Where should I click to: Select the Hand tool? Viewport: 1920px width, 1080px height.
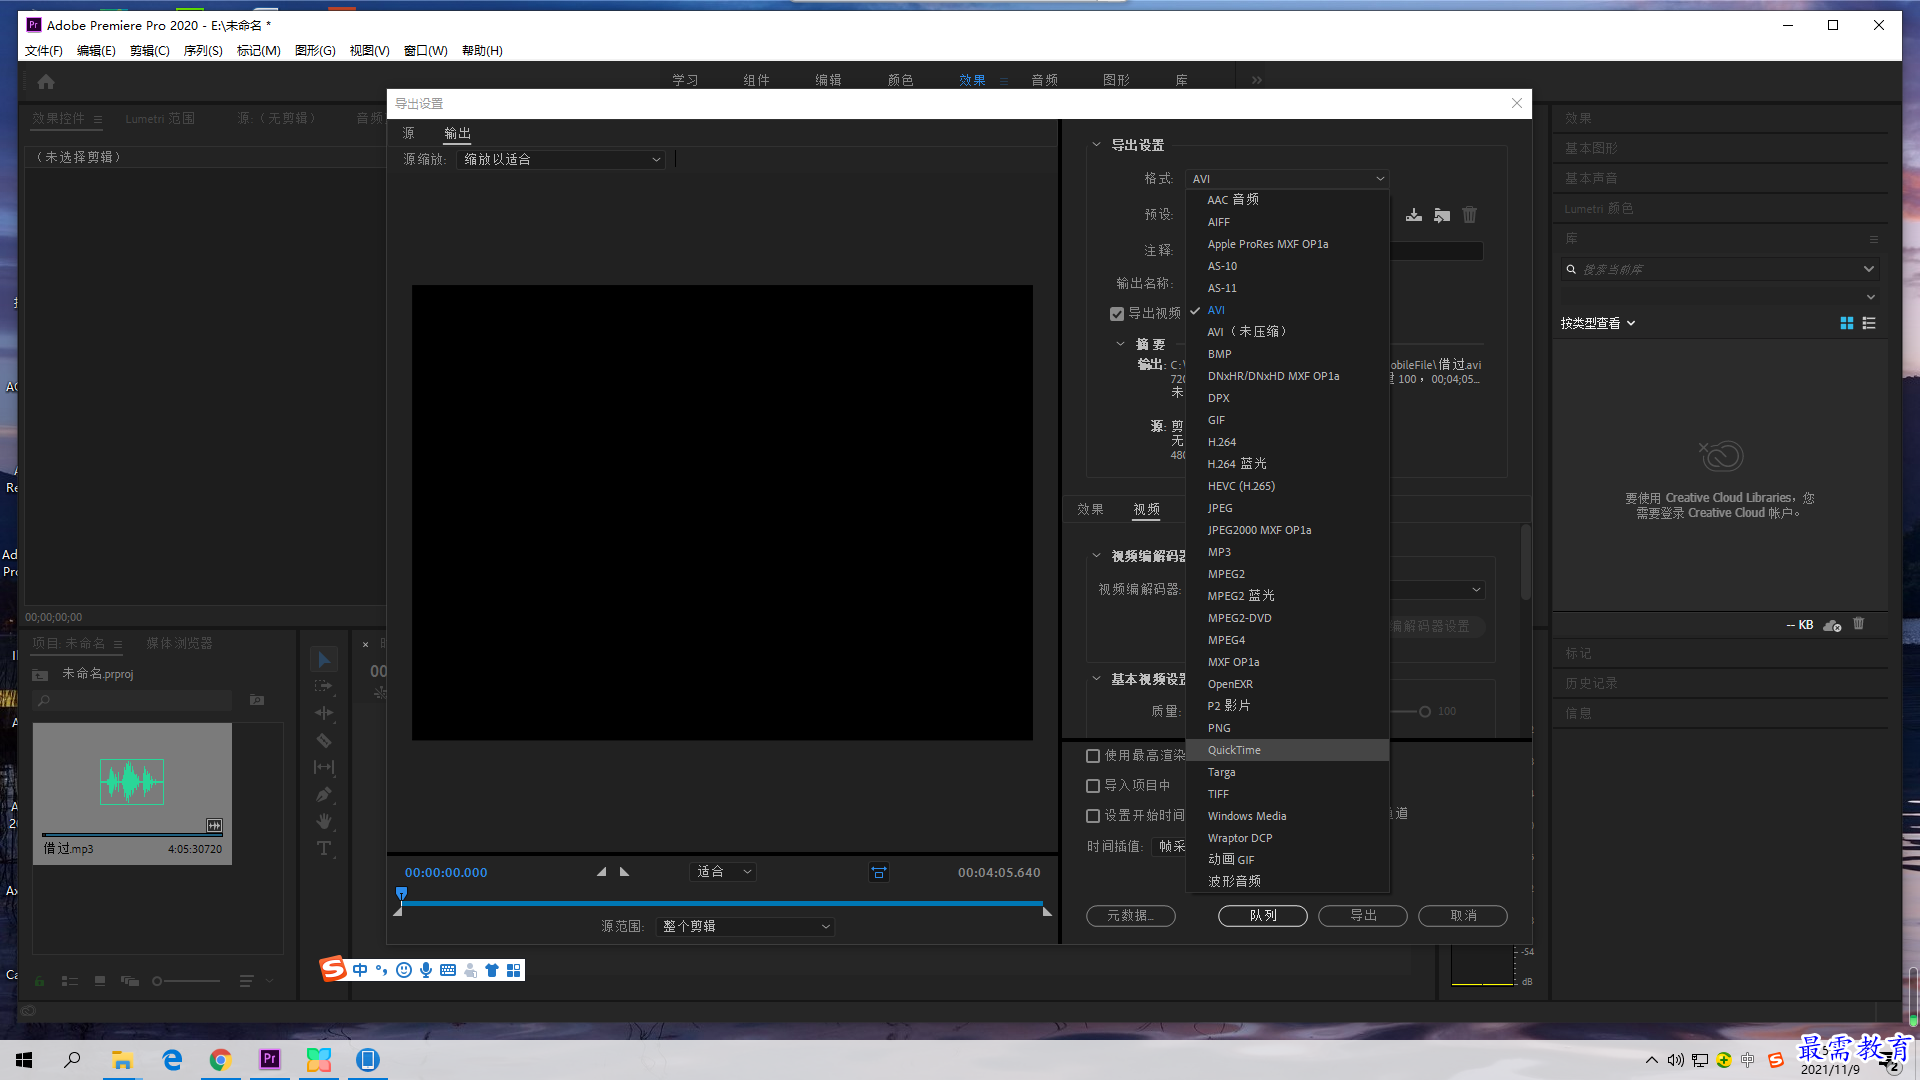point(324,821)
